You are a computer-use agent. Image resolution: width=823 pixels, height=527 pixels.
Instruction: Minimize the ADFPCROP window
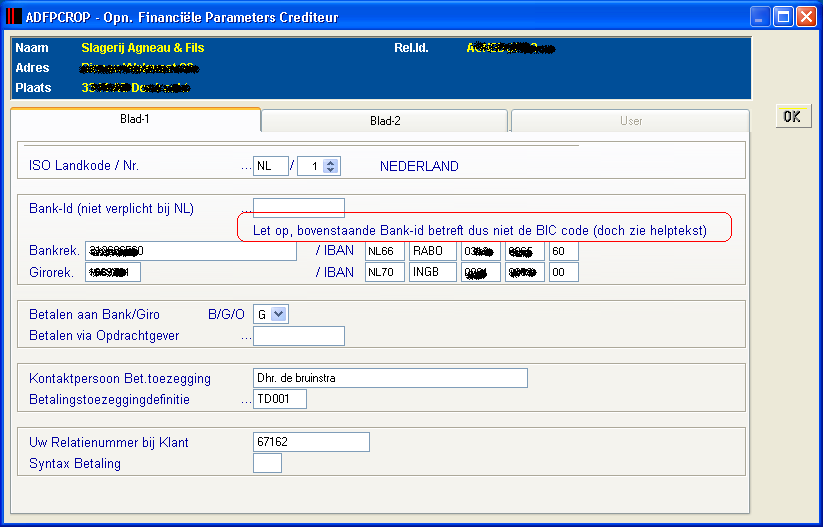pos(759,17)
